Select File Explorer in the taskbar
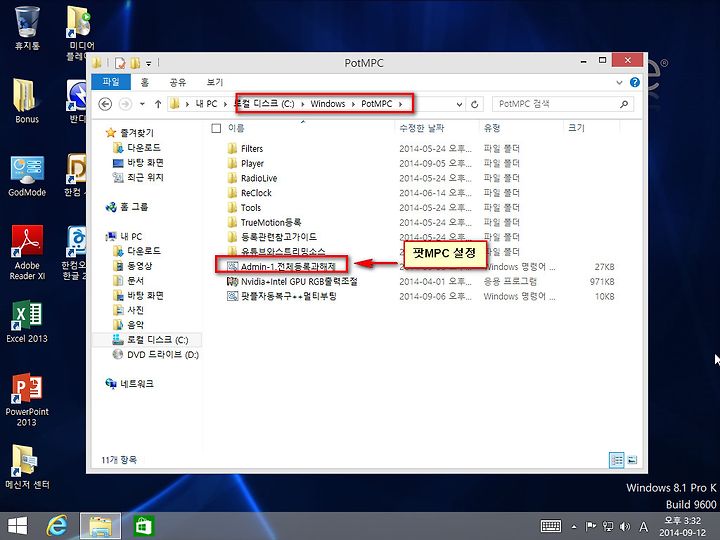Image resolution: width=720 pixels, height=540 pixels. click(100, 526)
